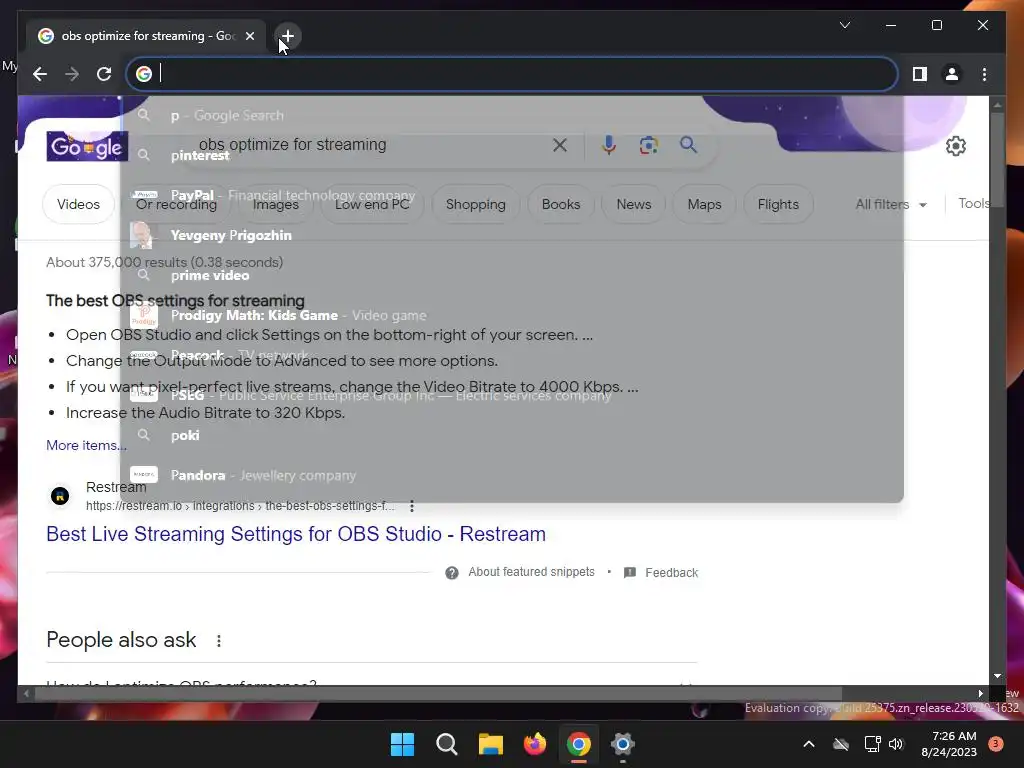Open volume control in tray
This screenshot has width=1024, height=768.
[x=896, y=744]
